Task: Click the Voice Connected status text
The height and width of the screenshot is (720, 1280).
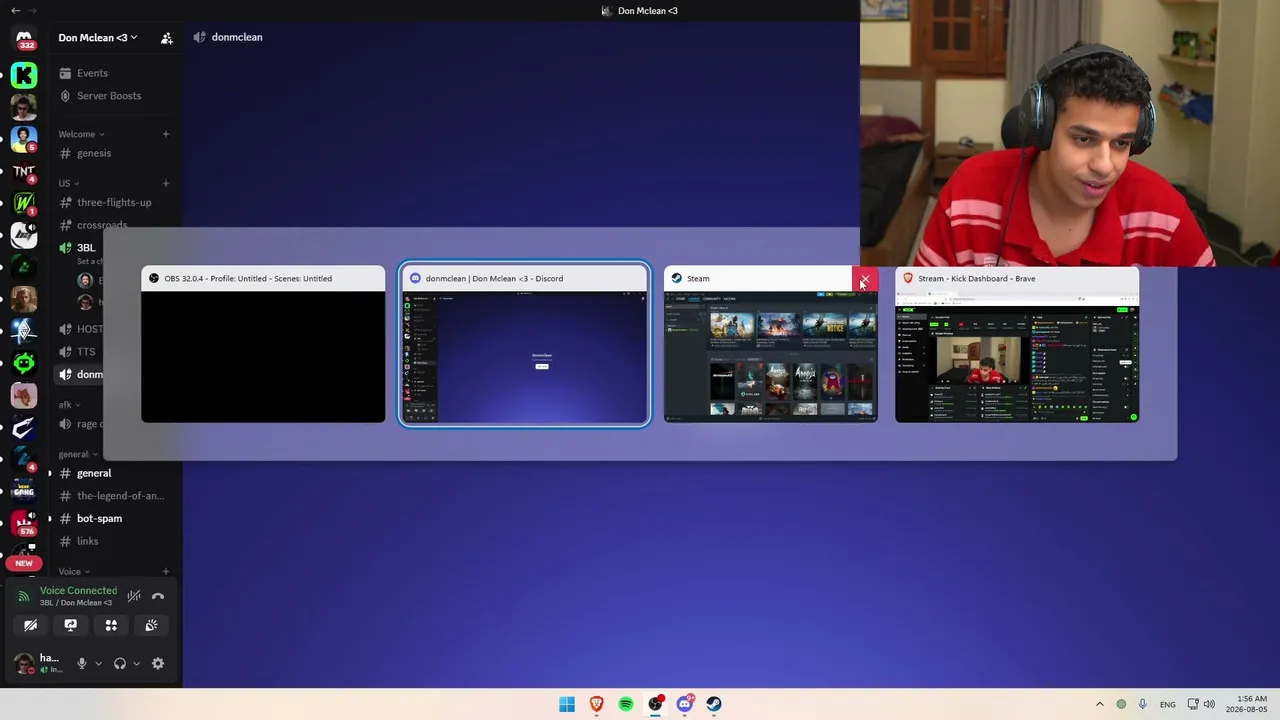Action: point(78,591)
